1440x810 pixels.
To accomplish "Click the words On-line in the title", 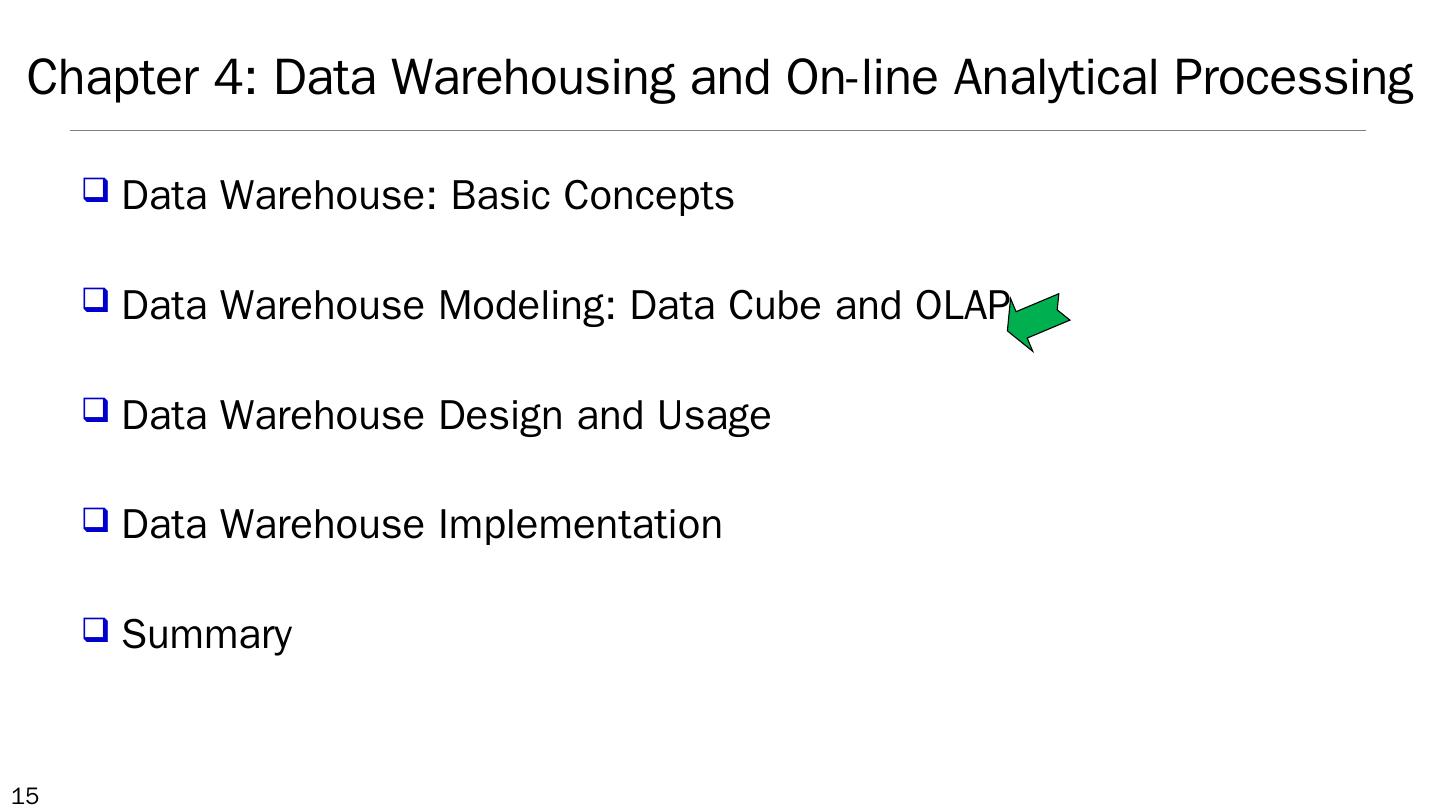I will pos(862,77).
